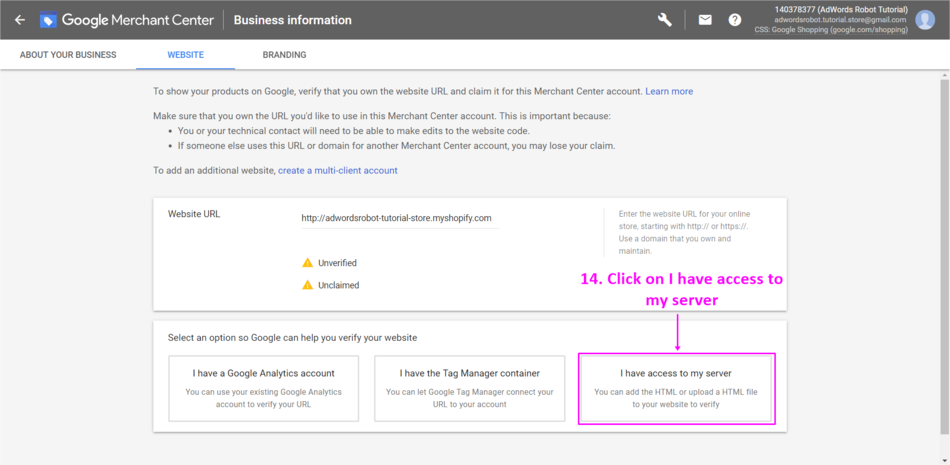Select the Website tab

[x=185, y=55]
